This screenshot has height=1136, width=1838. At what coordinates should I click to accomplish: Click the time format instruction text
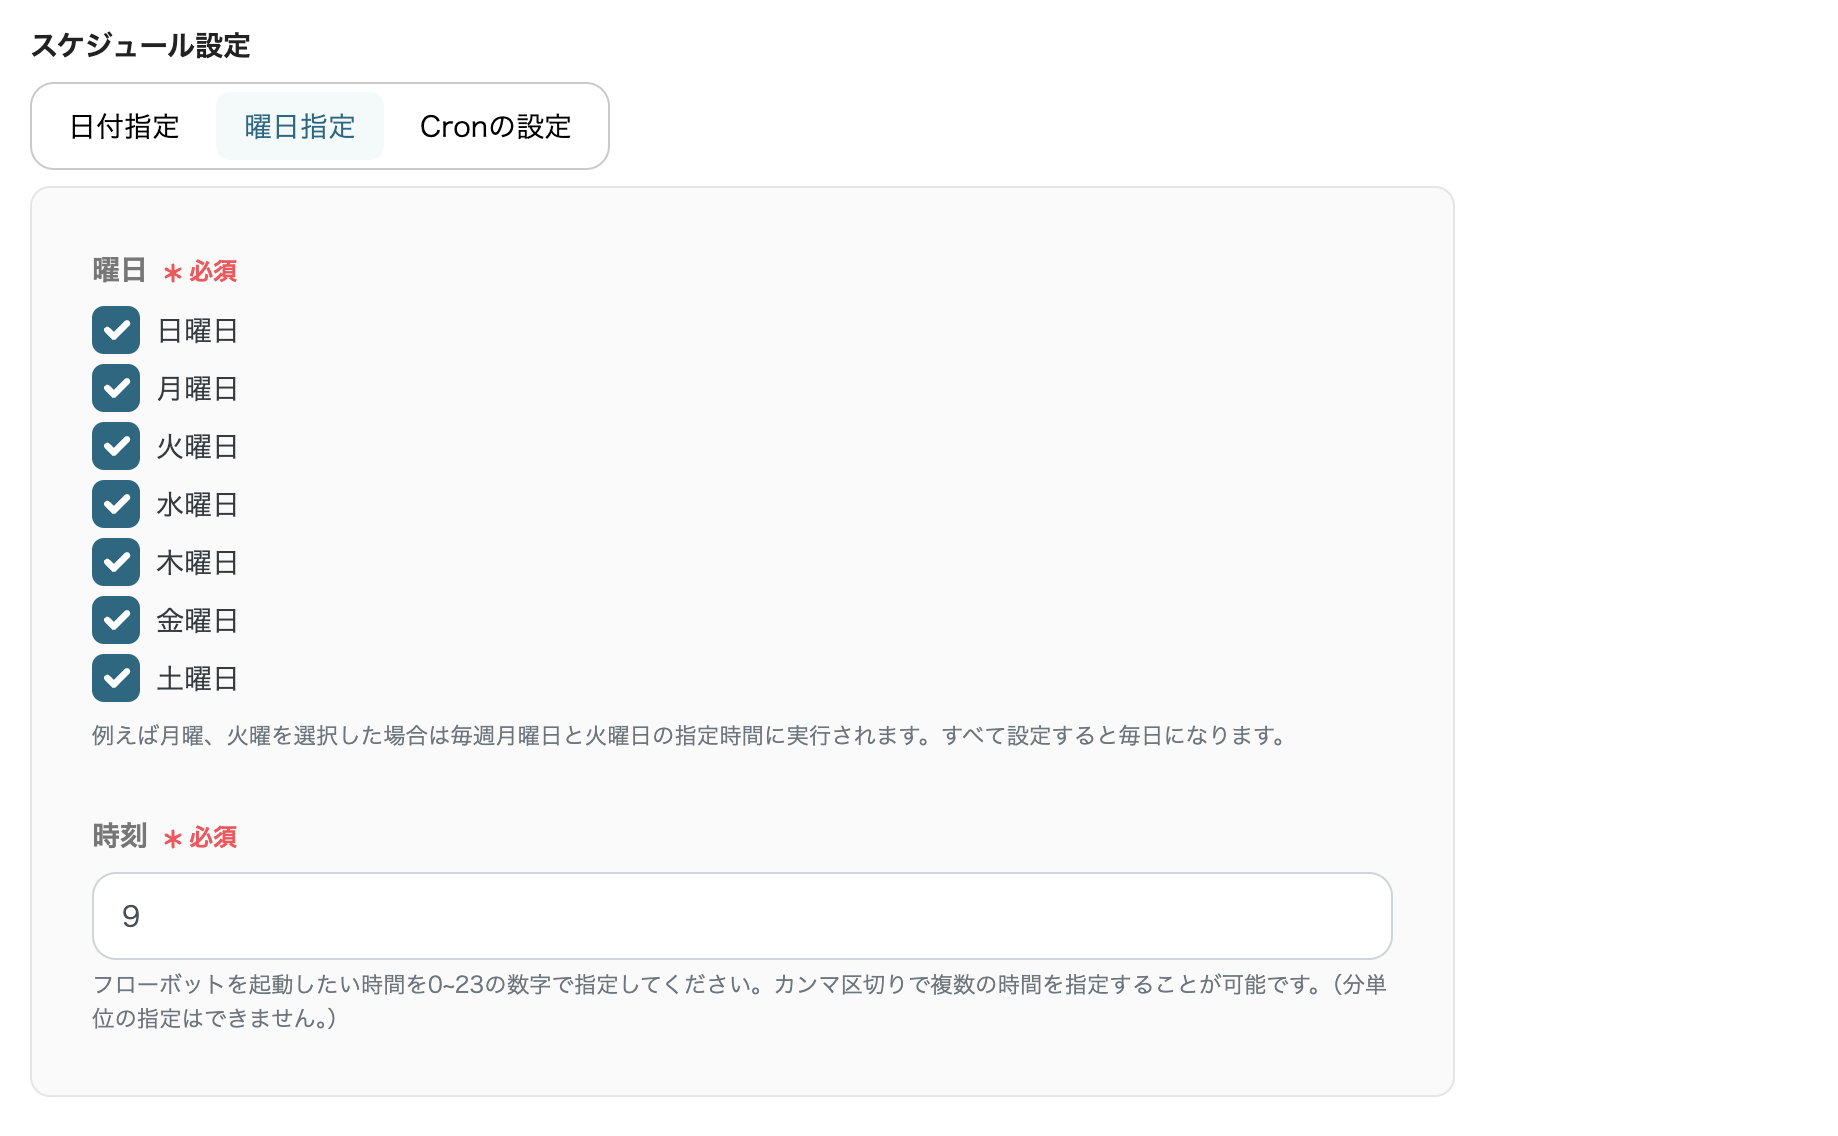(740, 1003)
